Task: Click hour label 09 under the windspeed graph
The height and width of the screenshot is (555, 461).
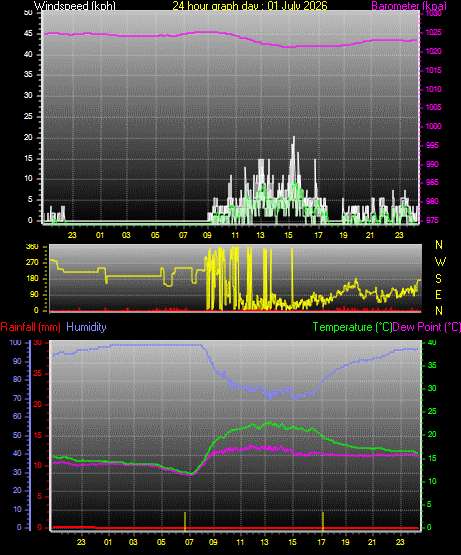Action: 207,235
